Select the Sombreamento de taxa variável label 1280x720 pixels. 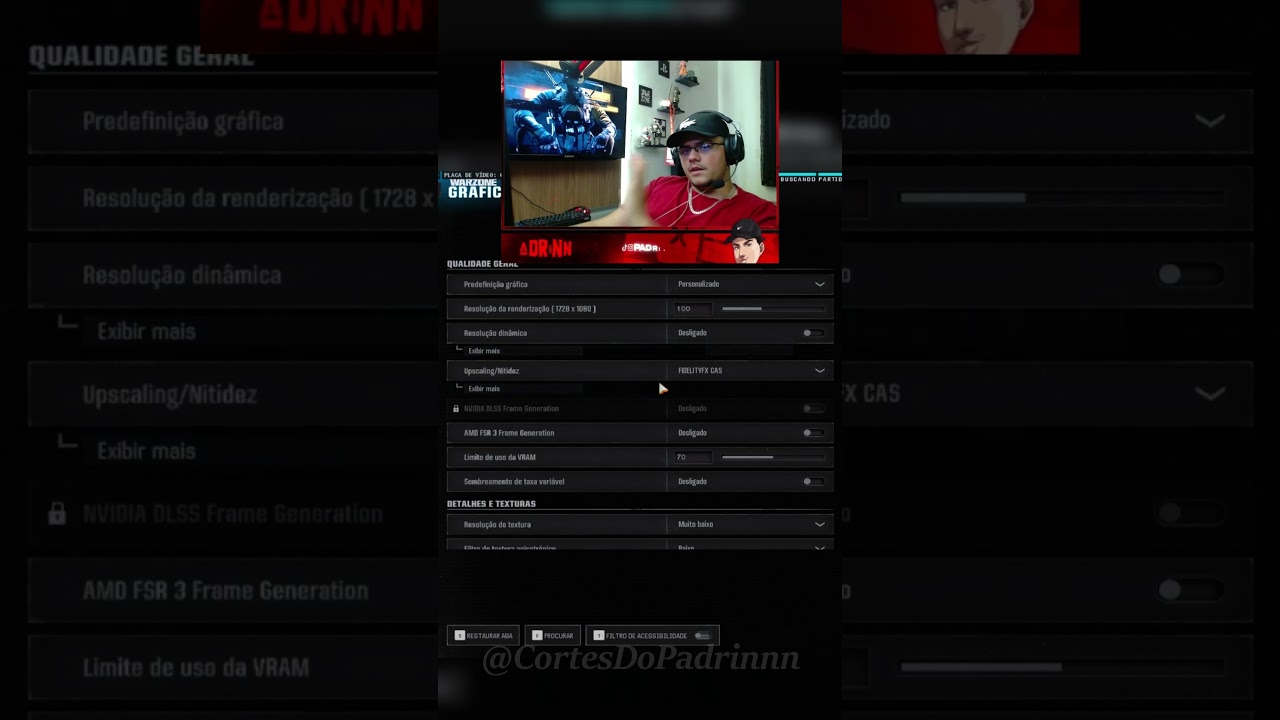(x=514, y=481)
